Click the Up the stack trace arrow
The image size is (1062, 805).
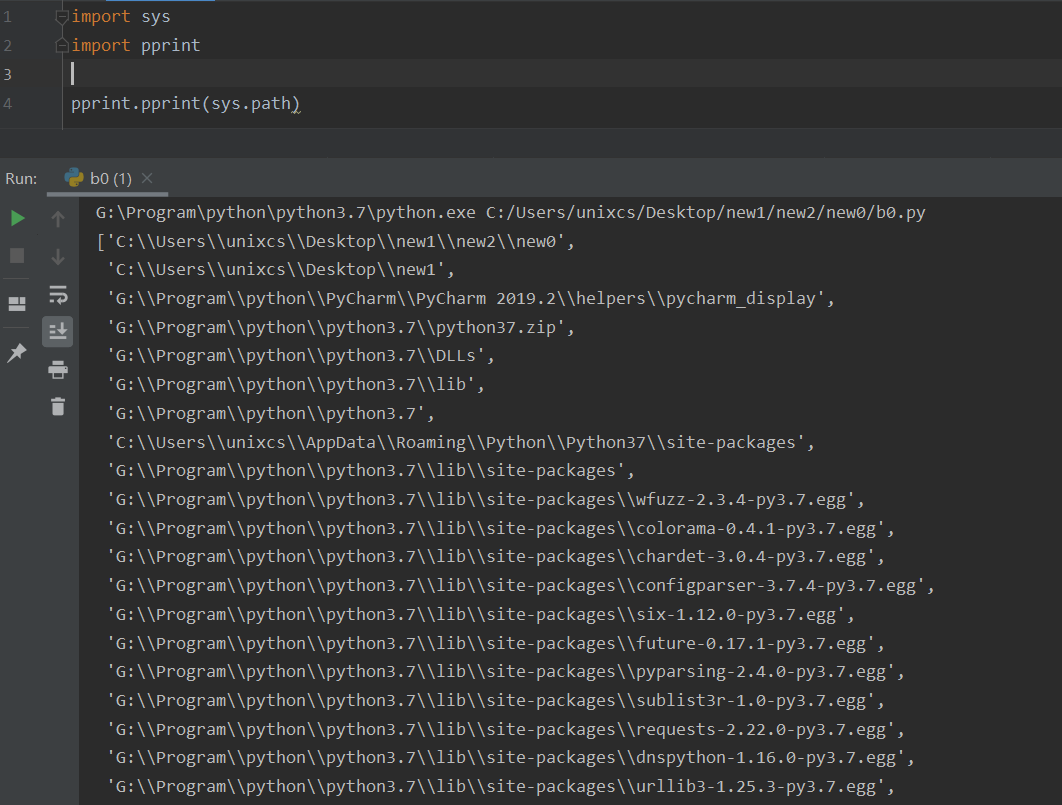pyautogui.click(x=58, y=218)
